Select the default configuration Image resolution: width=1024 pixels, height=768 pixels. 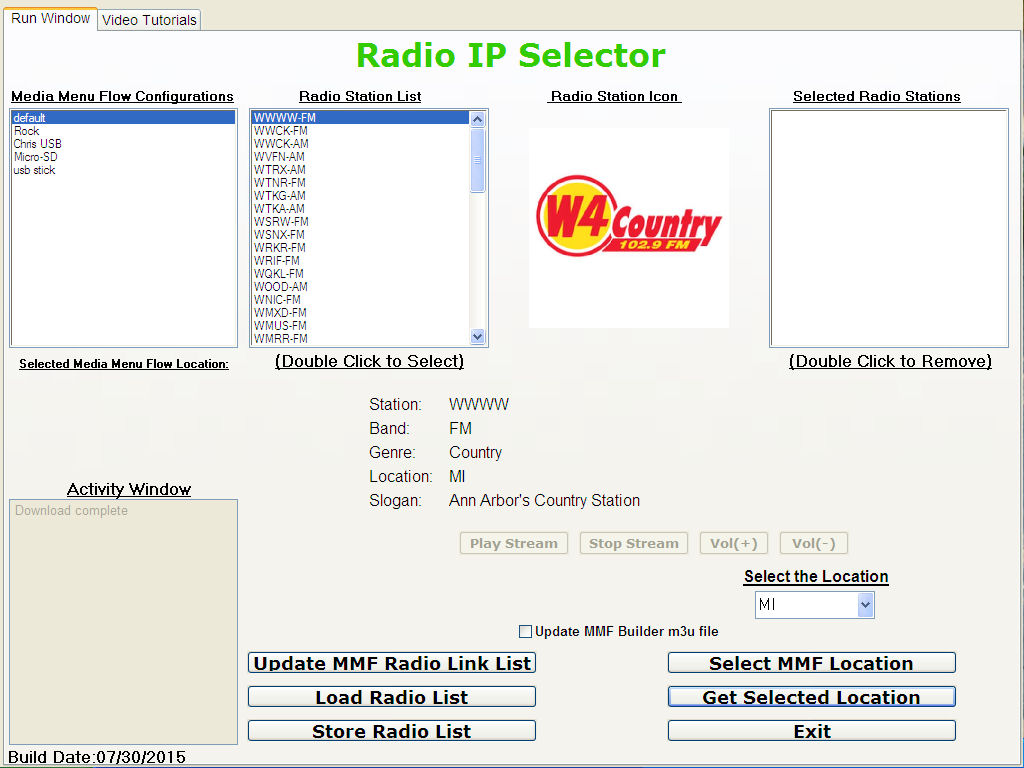click(123, 118)
